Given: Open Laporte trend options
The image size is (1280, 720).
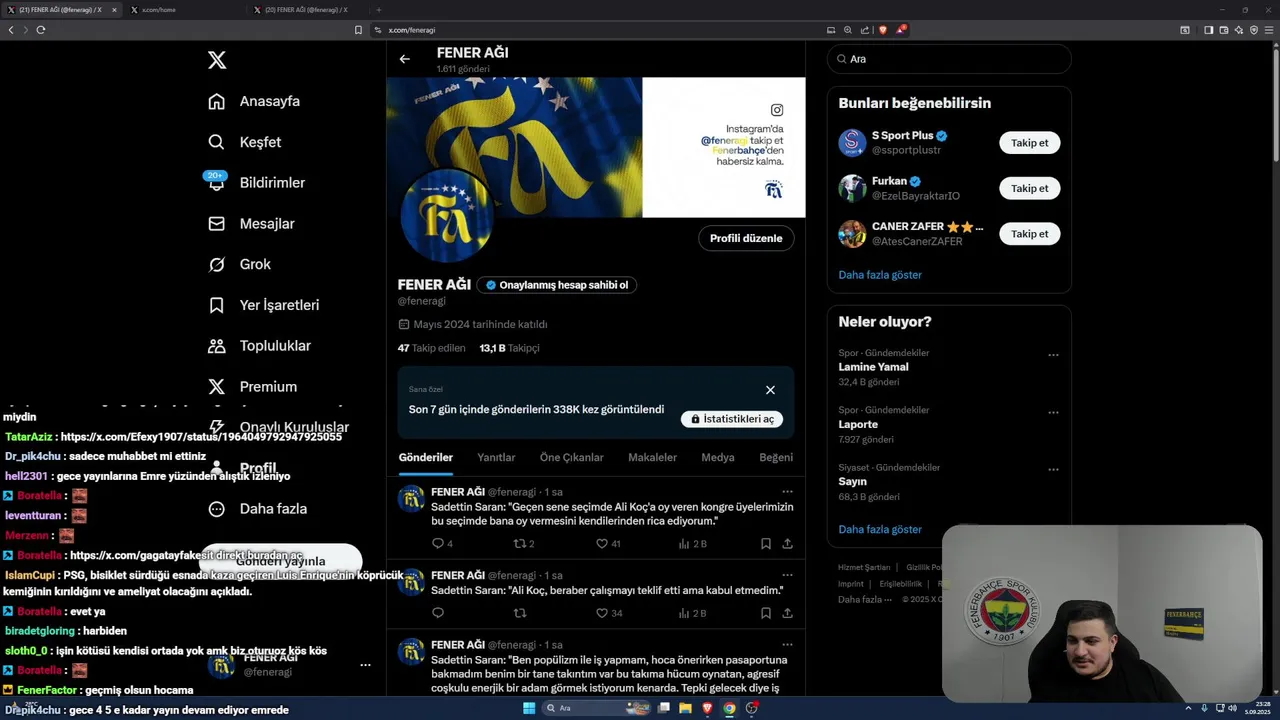Looking at the screenshot, I should pyautogui.click(x=1053, y=412).
